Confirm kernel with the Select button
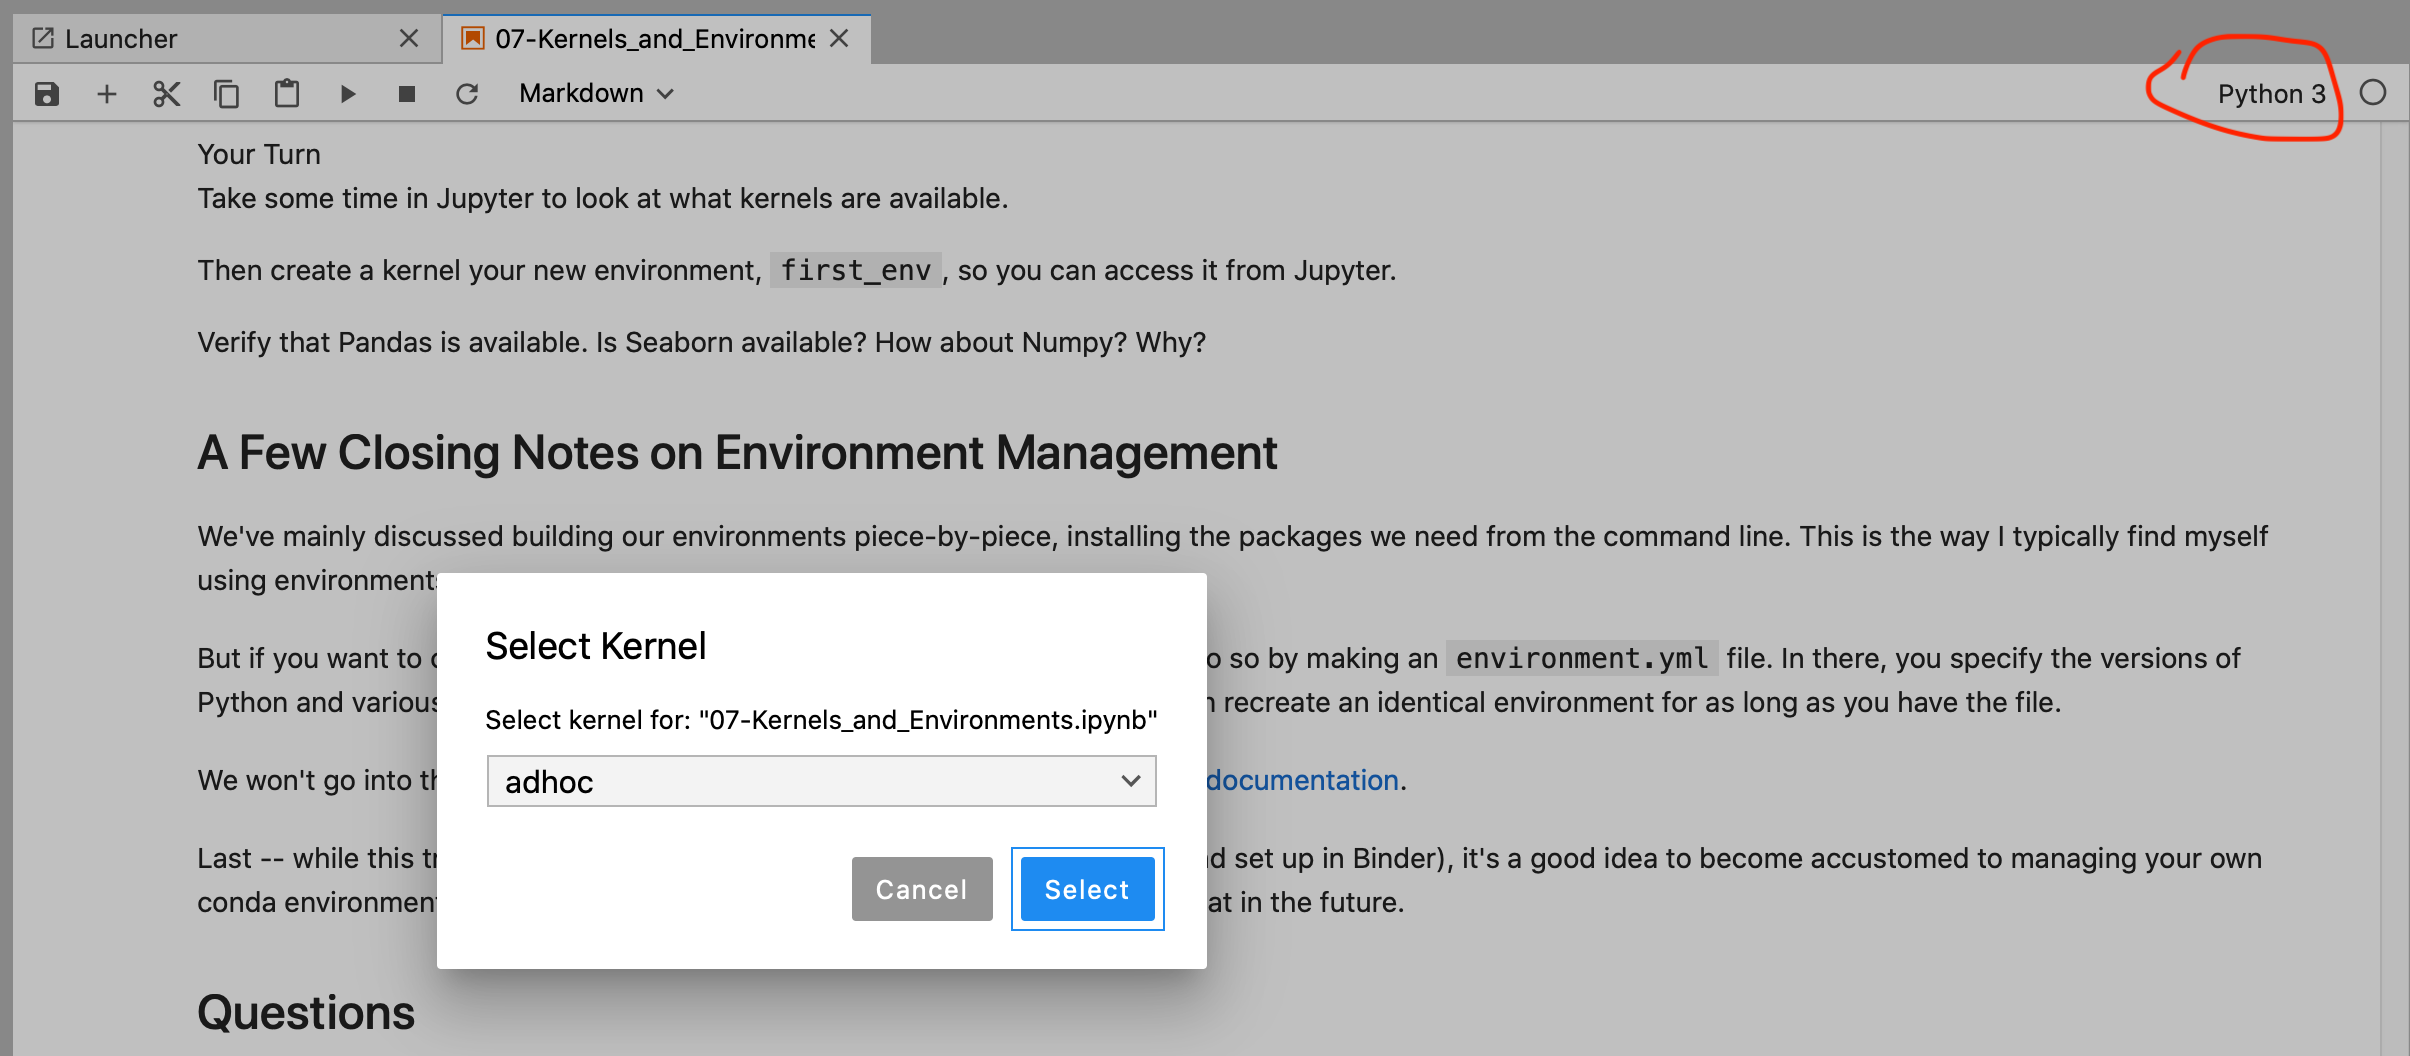This screenshot has height=1056, width=2410. point(1087,889)
